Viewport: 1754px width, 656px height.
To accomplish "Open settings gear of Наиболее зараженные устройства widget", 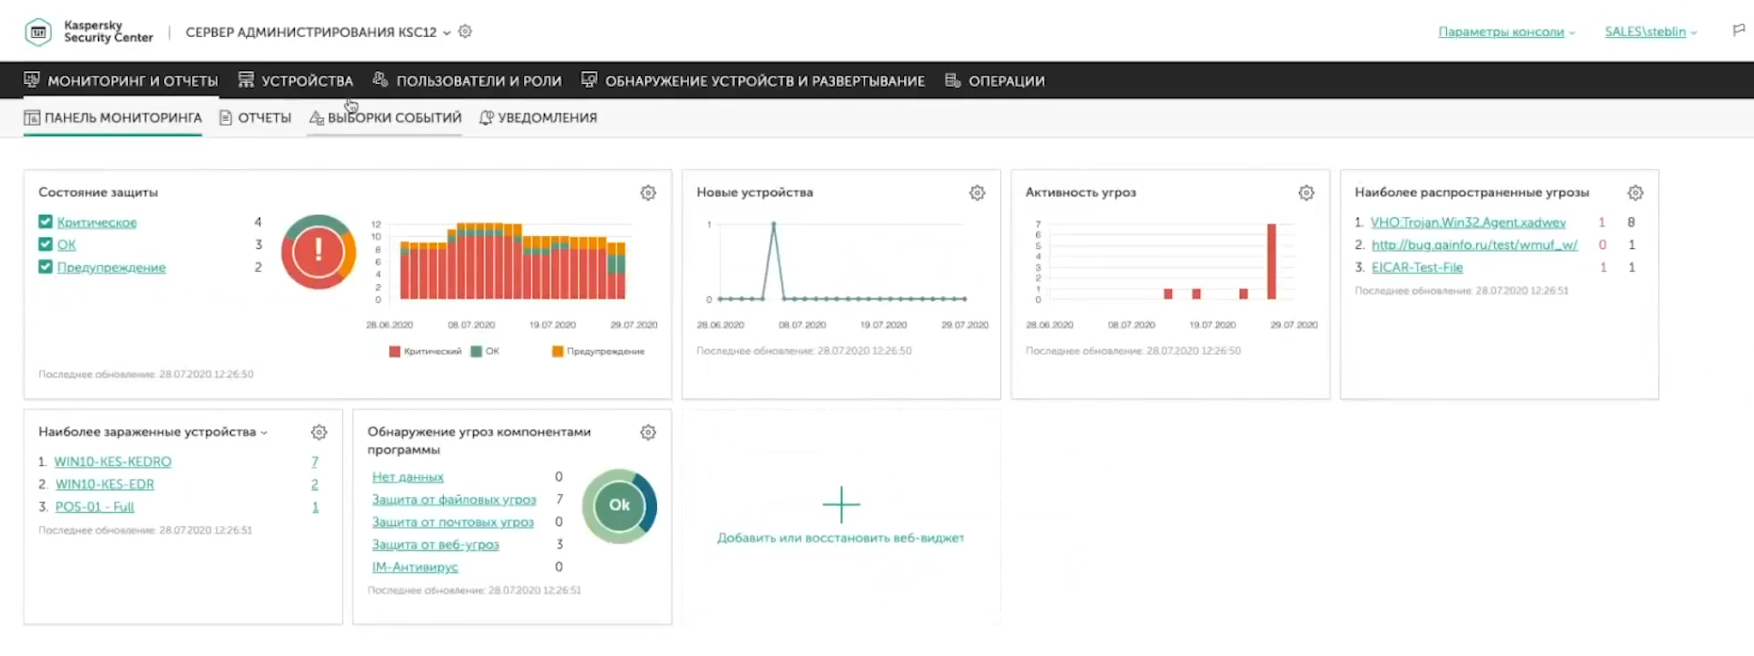I will click(x=319, y=433).
